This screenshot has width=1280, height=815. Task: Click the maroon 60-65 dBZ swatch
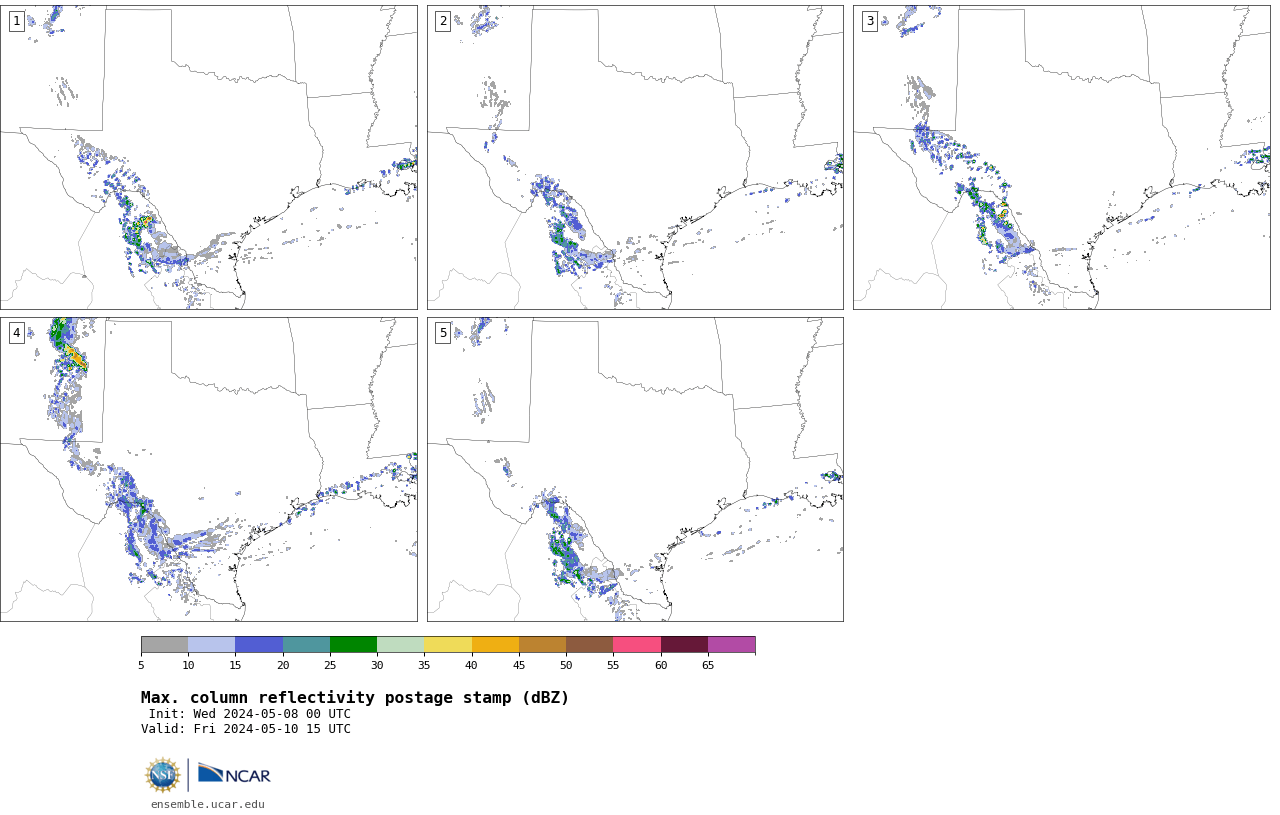(684, 644)
